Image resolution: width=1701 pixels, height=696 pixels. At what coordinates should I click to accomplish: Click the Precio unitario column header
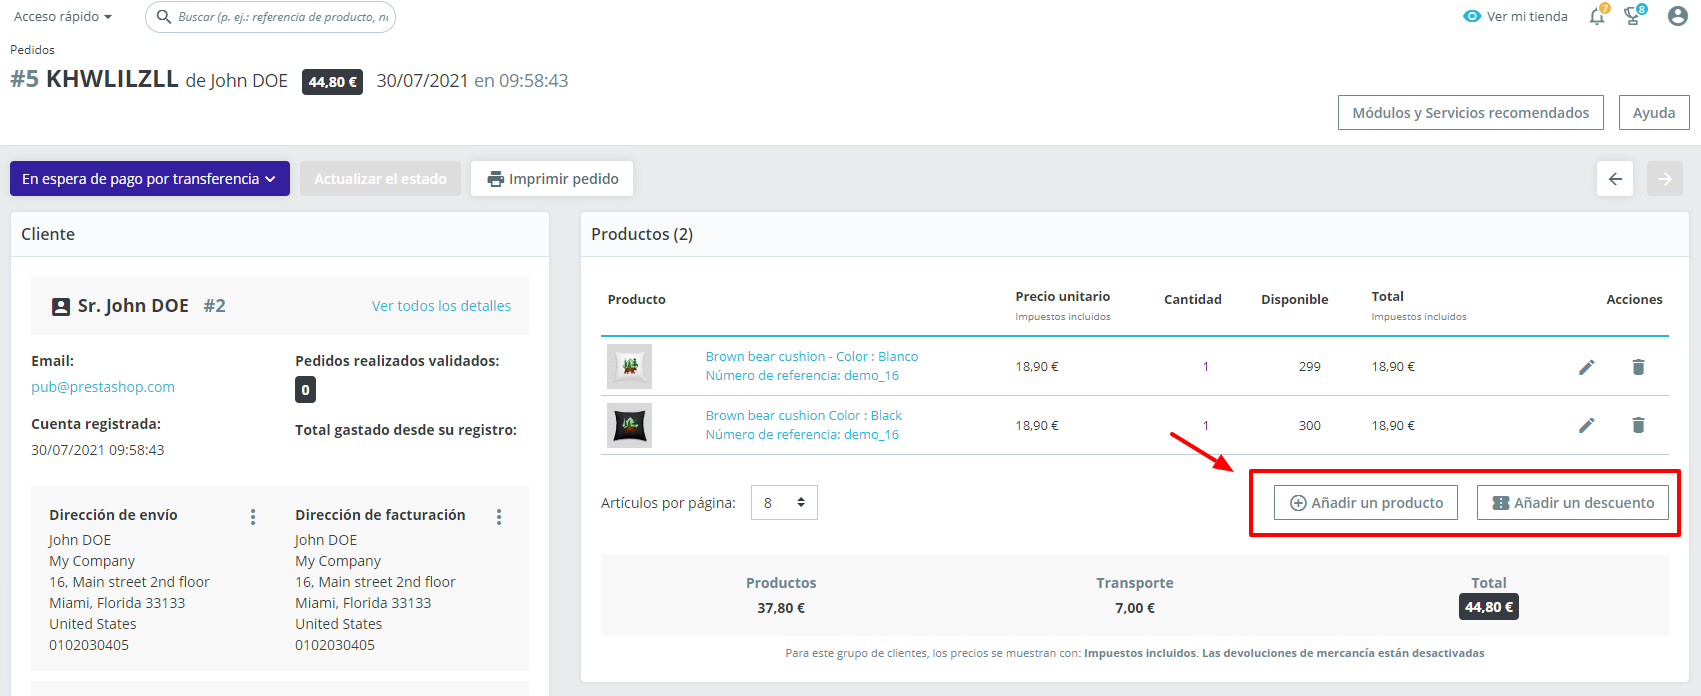(x=1063, y=297)
